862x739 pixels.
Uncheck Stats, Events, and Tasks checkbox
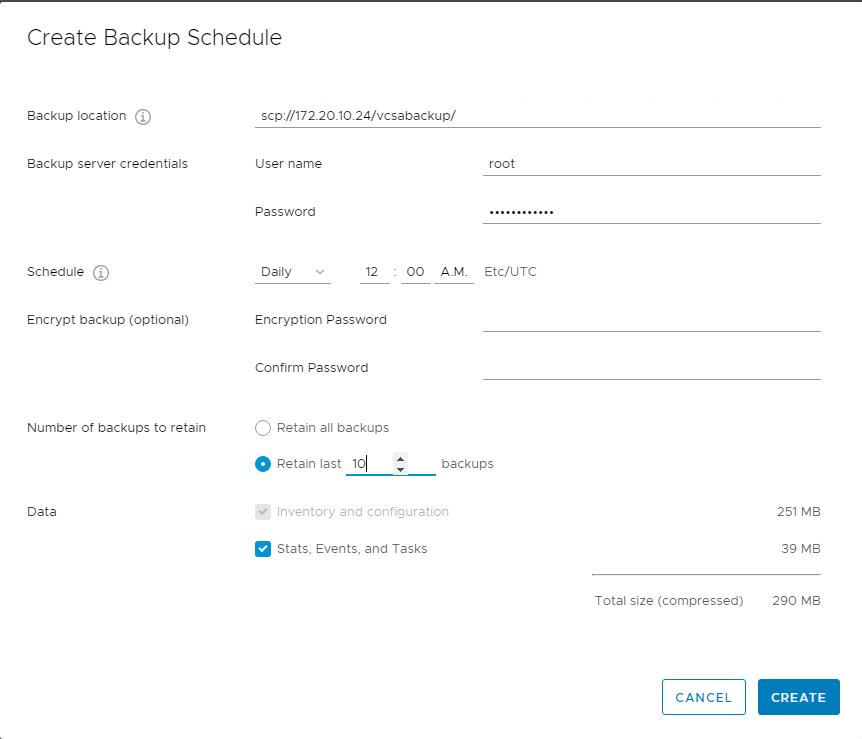click(x=263, y=549)
